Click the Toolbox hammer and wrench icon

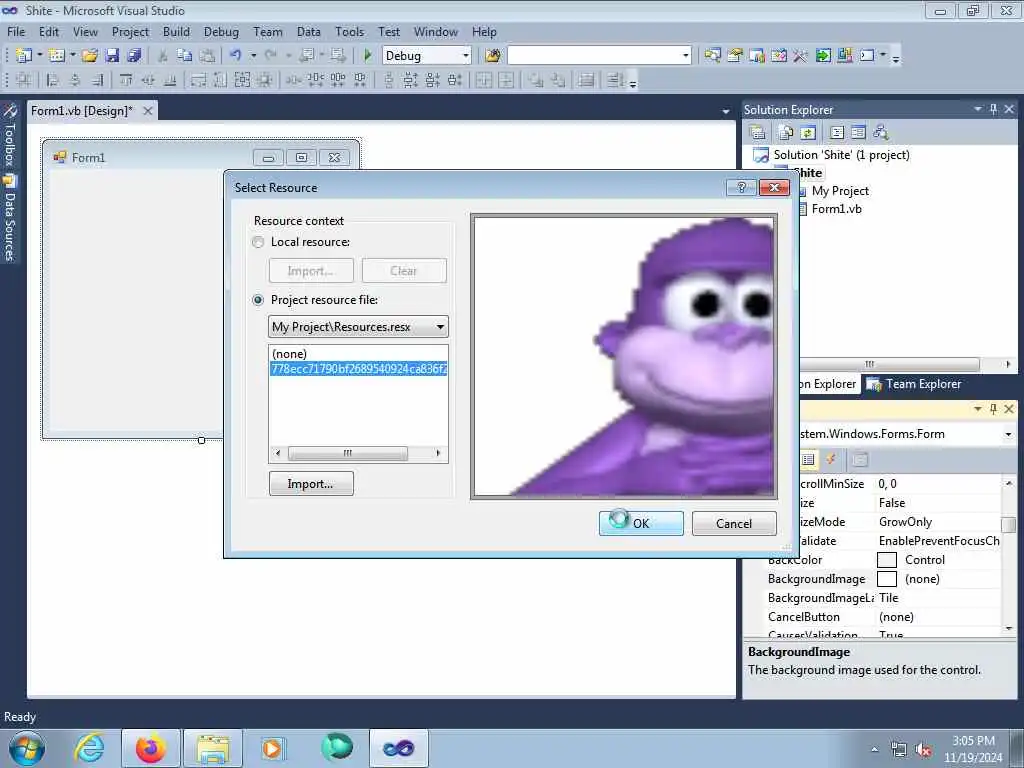coord(801,56)
